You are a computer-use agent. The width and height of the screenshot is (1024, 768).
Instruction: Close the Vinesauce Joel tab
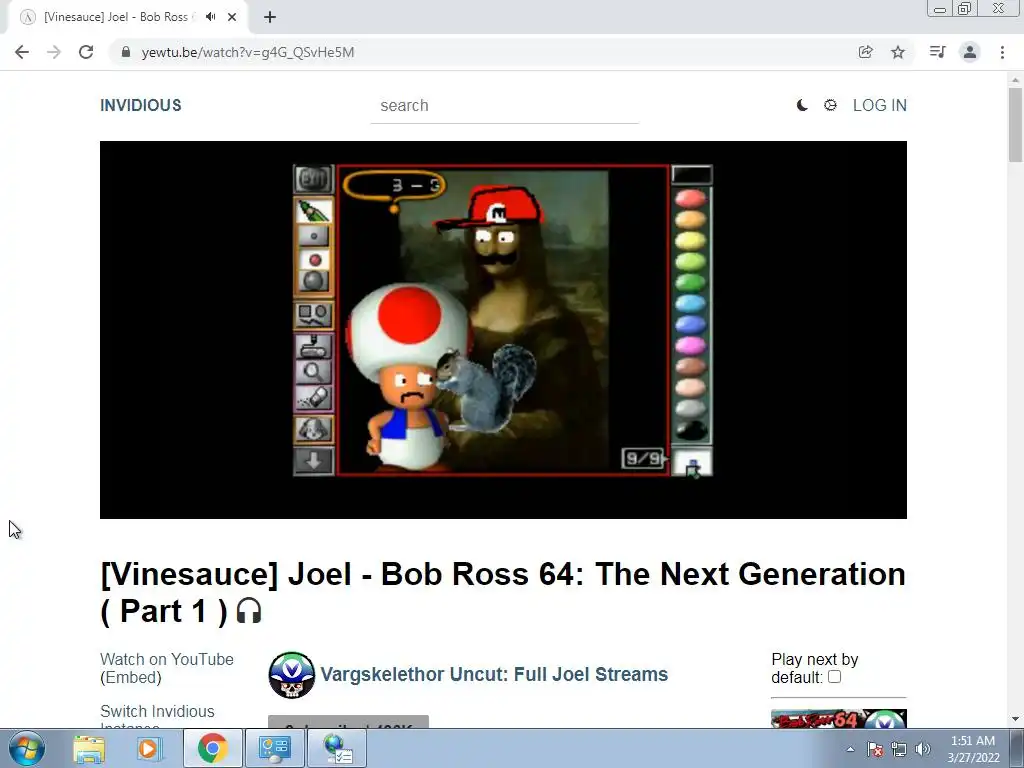tap(232, 17)
